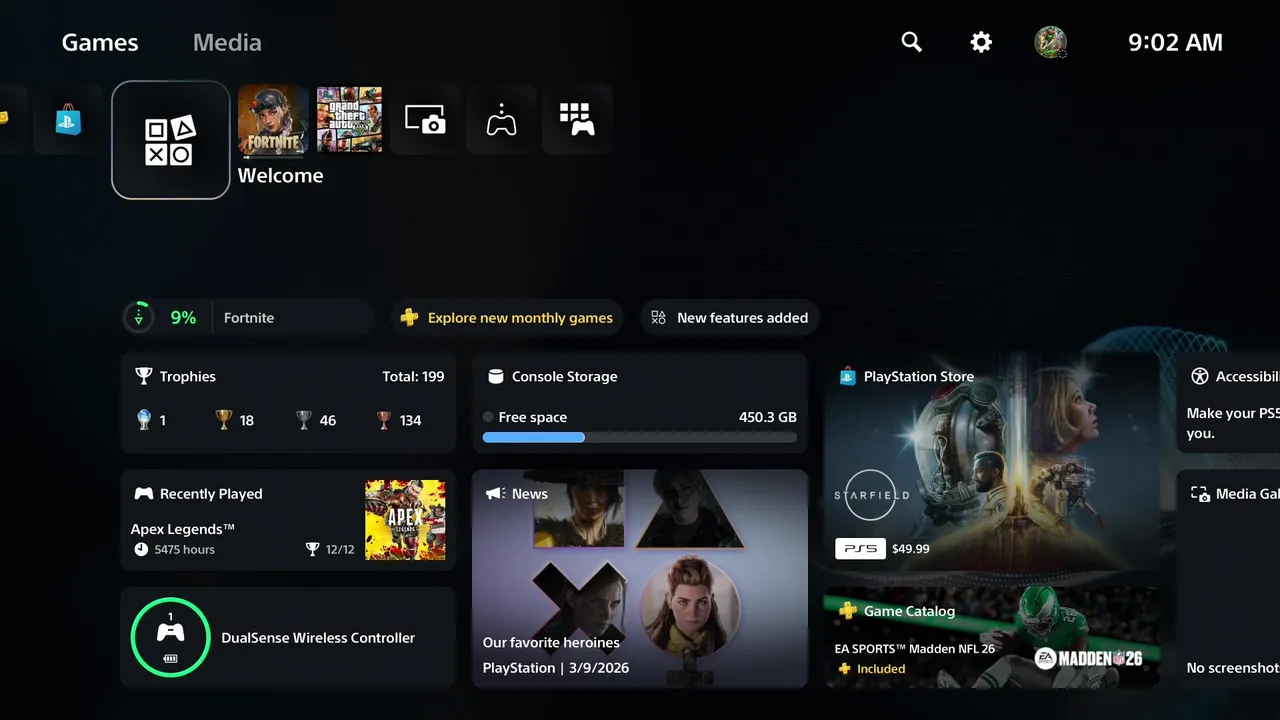Image resolution: width=1280 pixels, height=720 pixels.
Task: Click the PlayStation Store card icon
Action: click(847, 376)
